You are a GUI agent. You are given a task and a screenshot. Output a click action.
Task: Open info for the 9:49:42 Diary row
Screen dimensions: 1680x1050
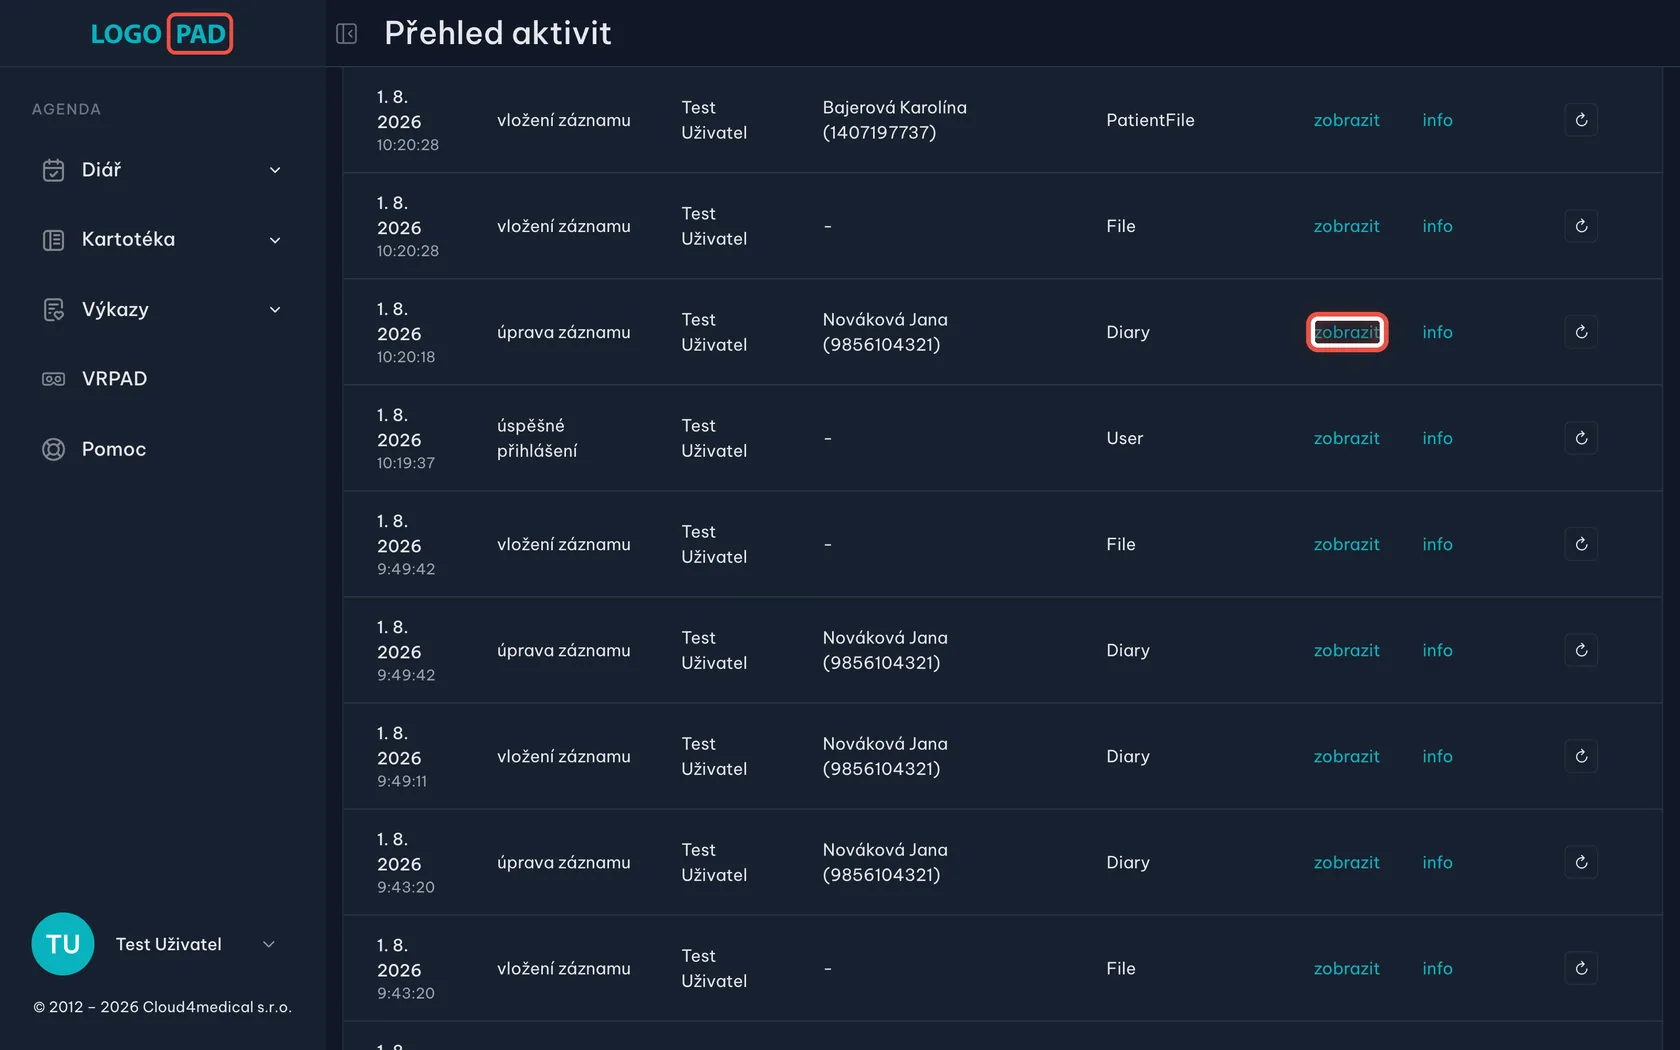[1437, 650]
